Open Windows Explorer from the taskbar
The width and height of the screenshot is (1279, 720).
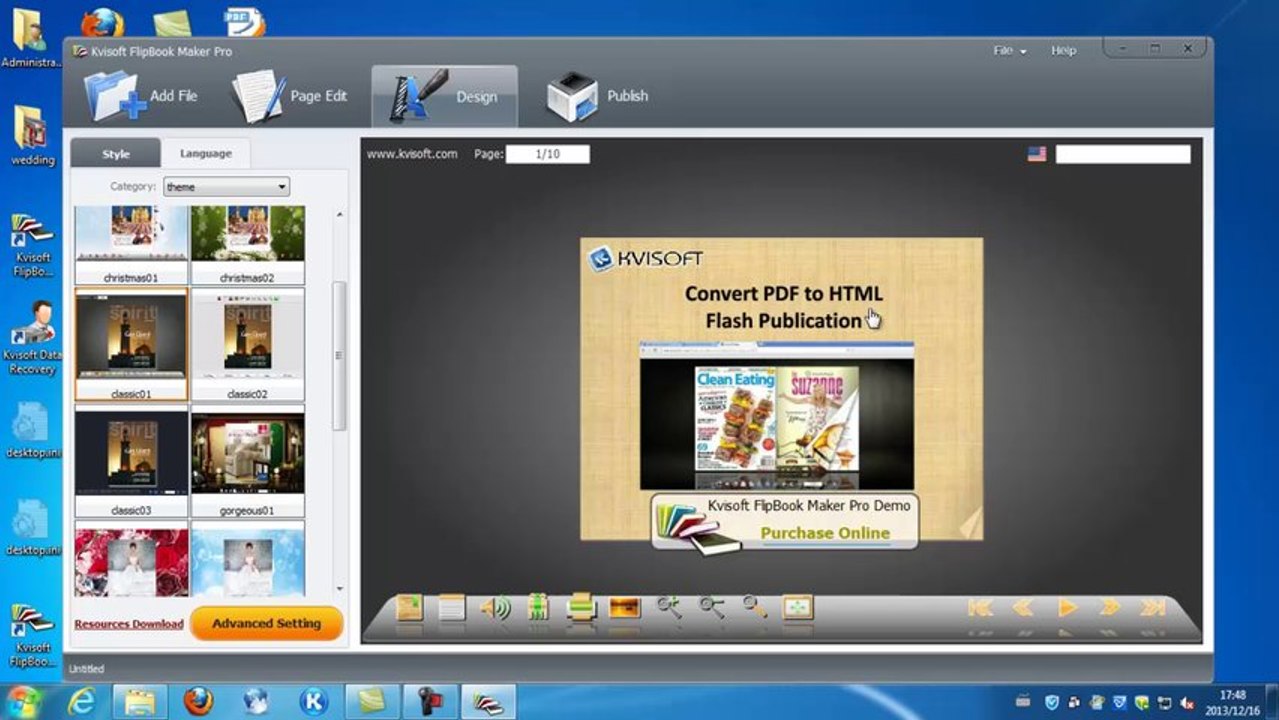pos(140,702)
